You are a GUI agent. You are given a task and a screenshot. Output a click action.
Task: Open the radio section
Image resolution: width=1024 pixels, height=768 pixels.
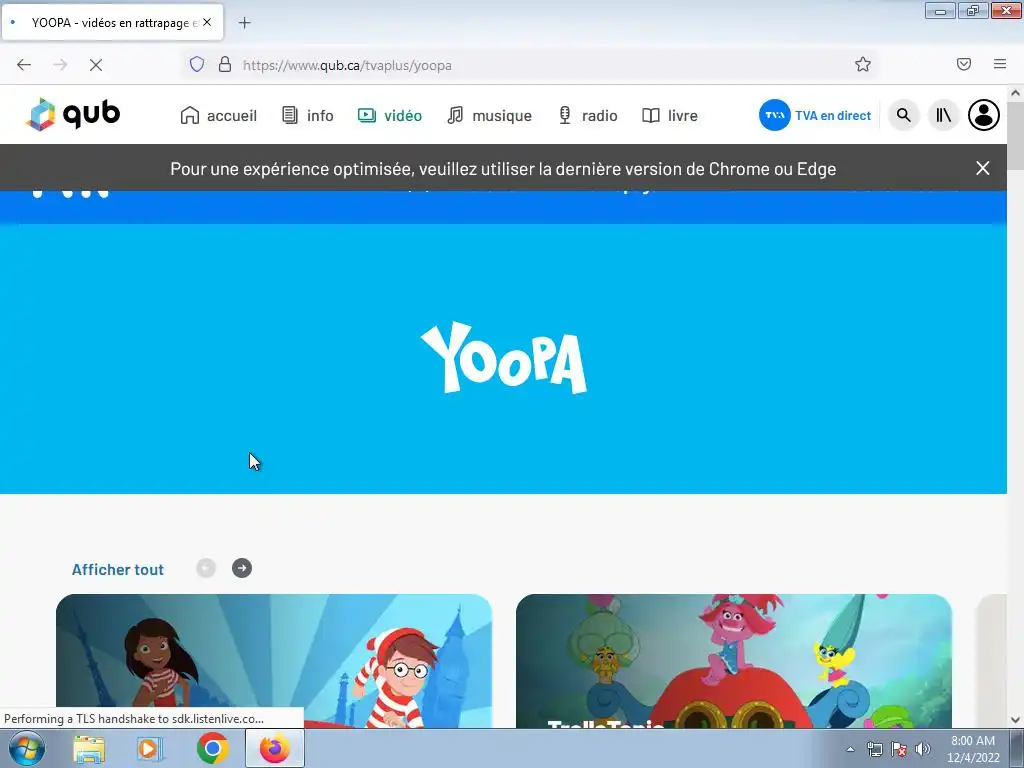point(588,116)
